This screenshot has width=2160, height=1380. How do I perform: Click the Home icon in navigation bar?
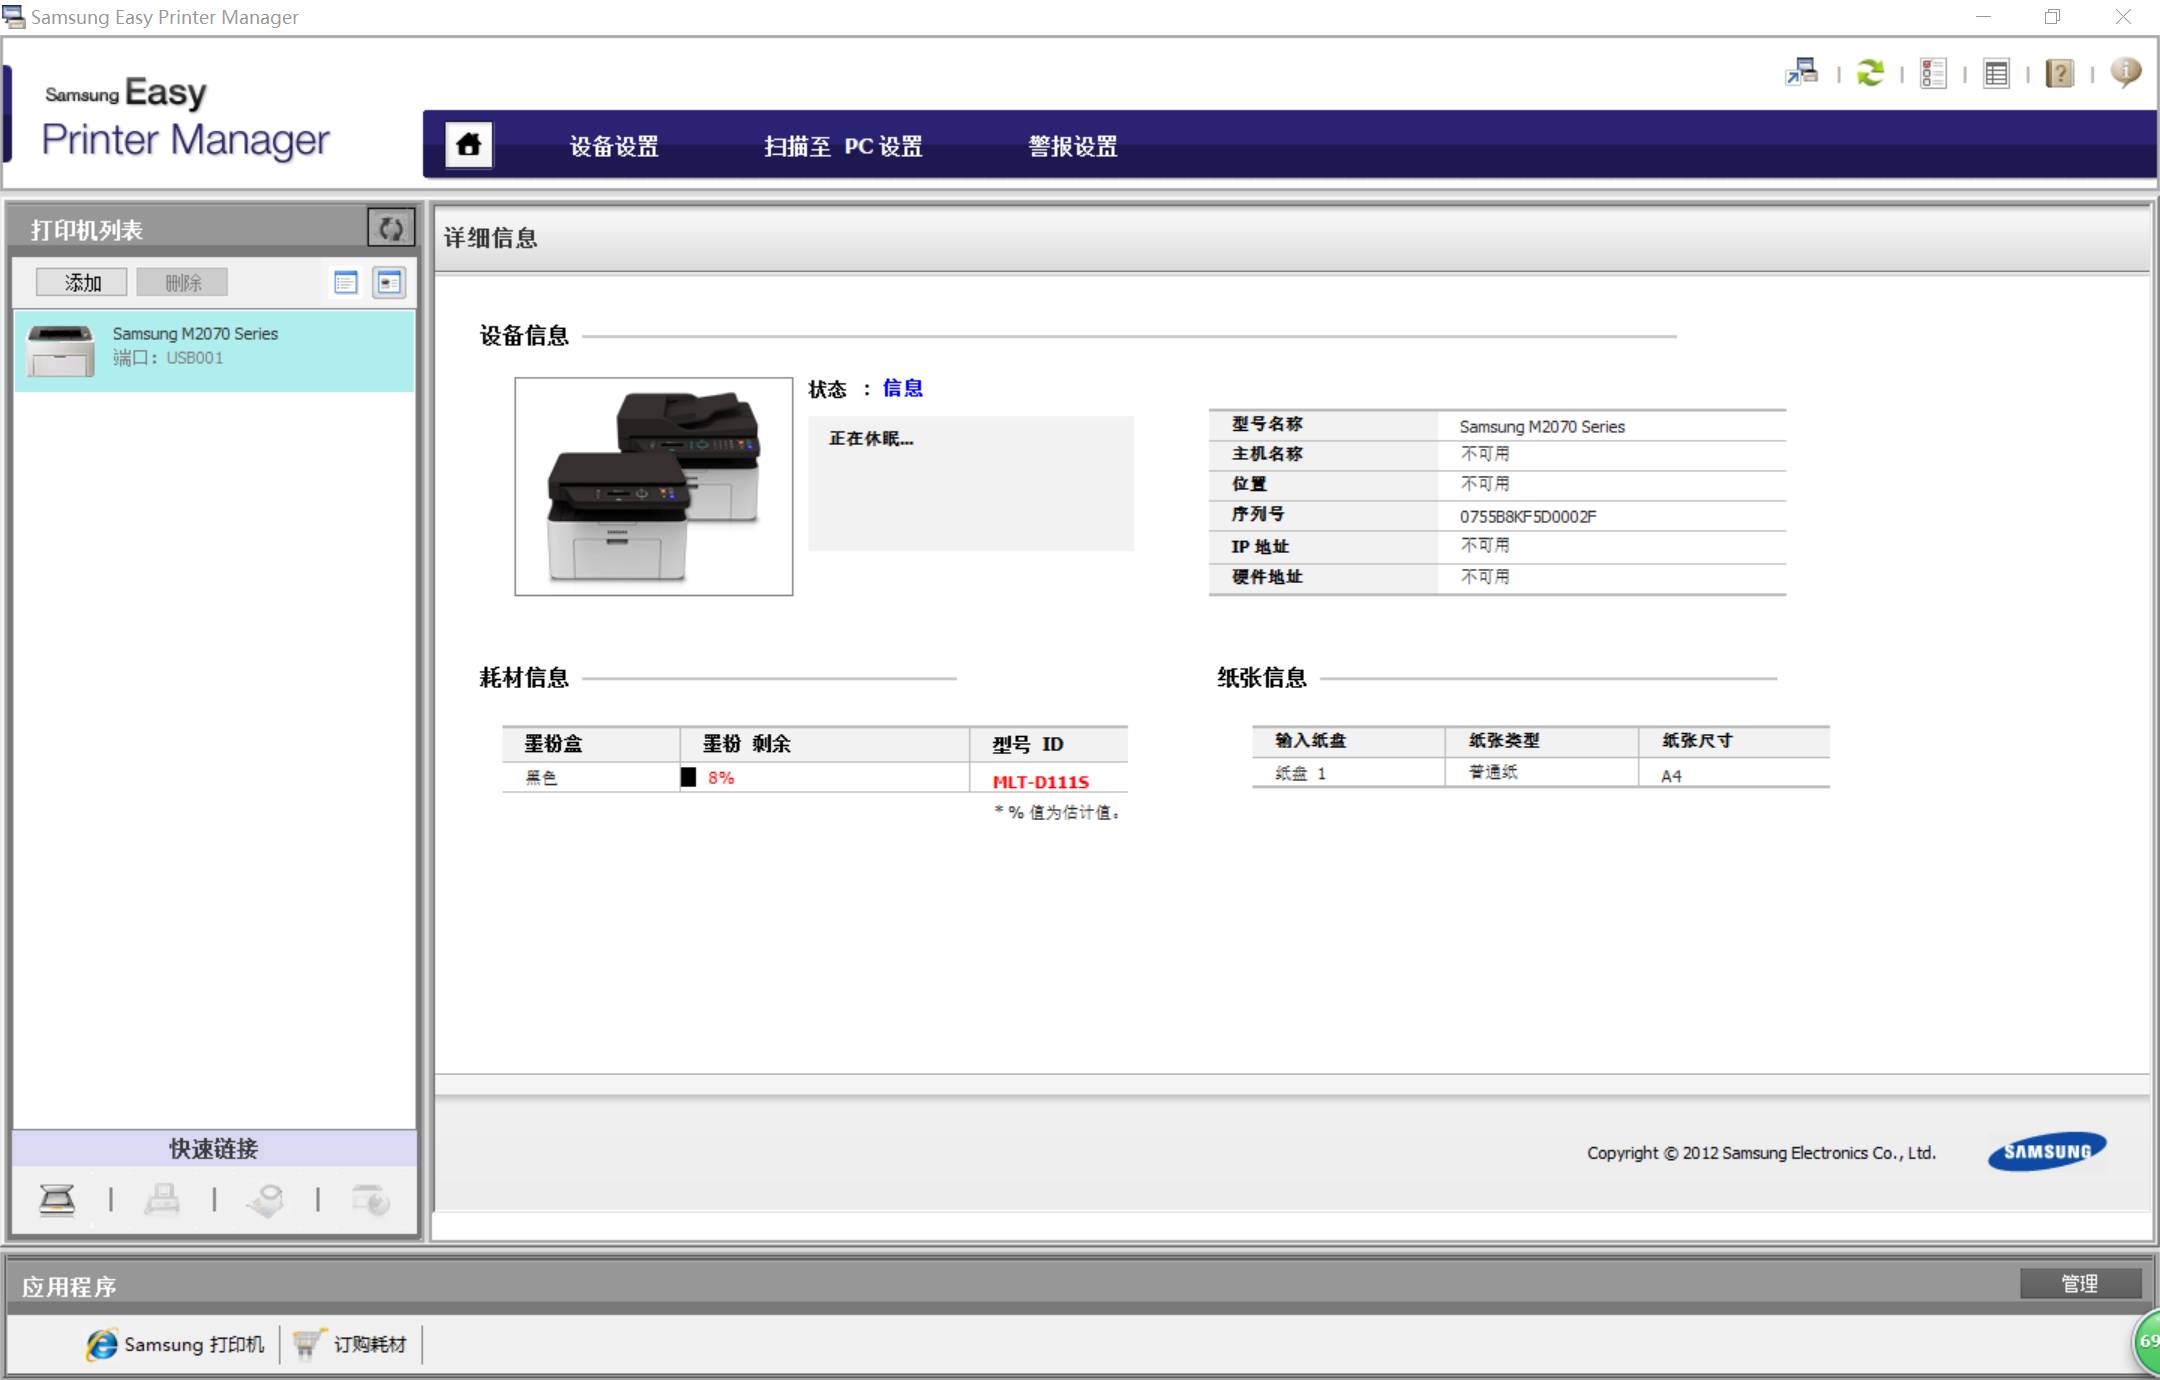468,145
